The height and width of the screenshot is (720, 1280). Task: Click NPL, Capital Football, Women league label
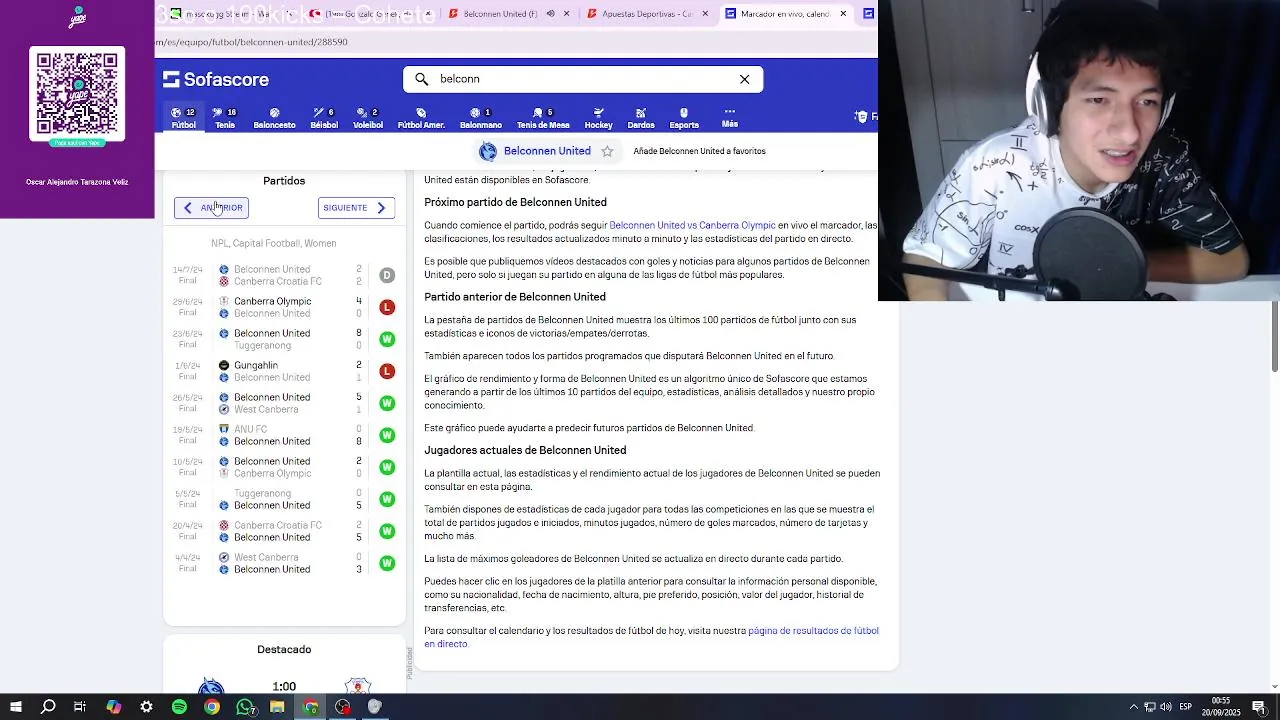click(274, 243)
